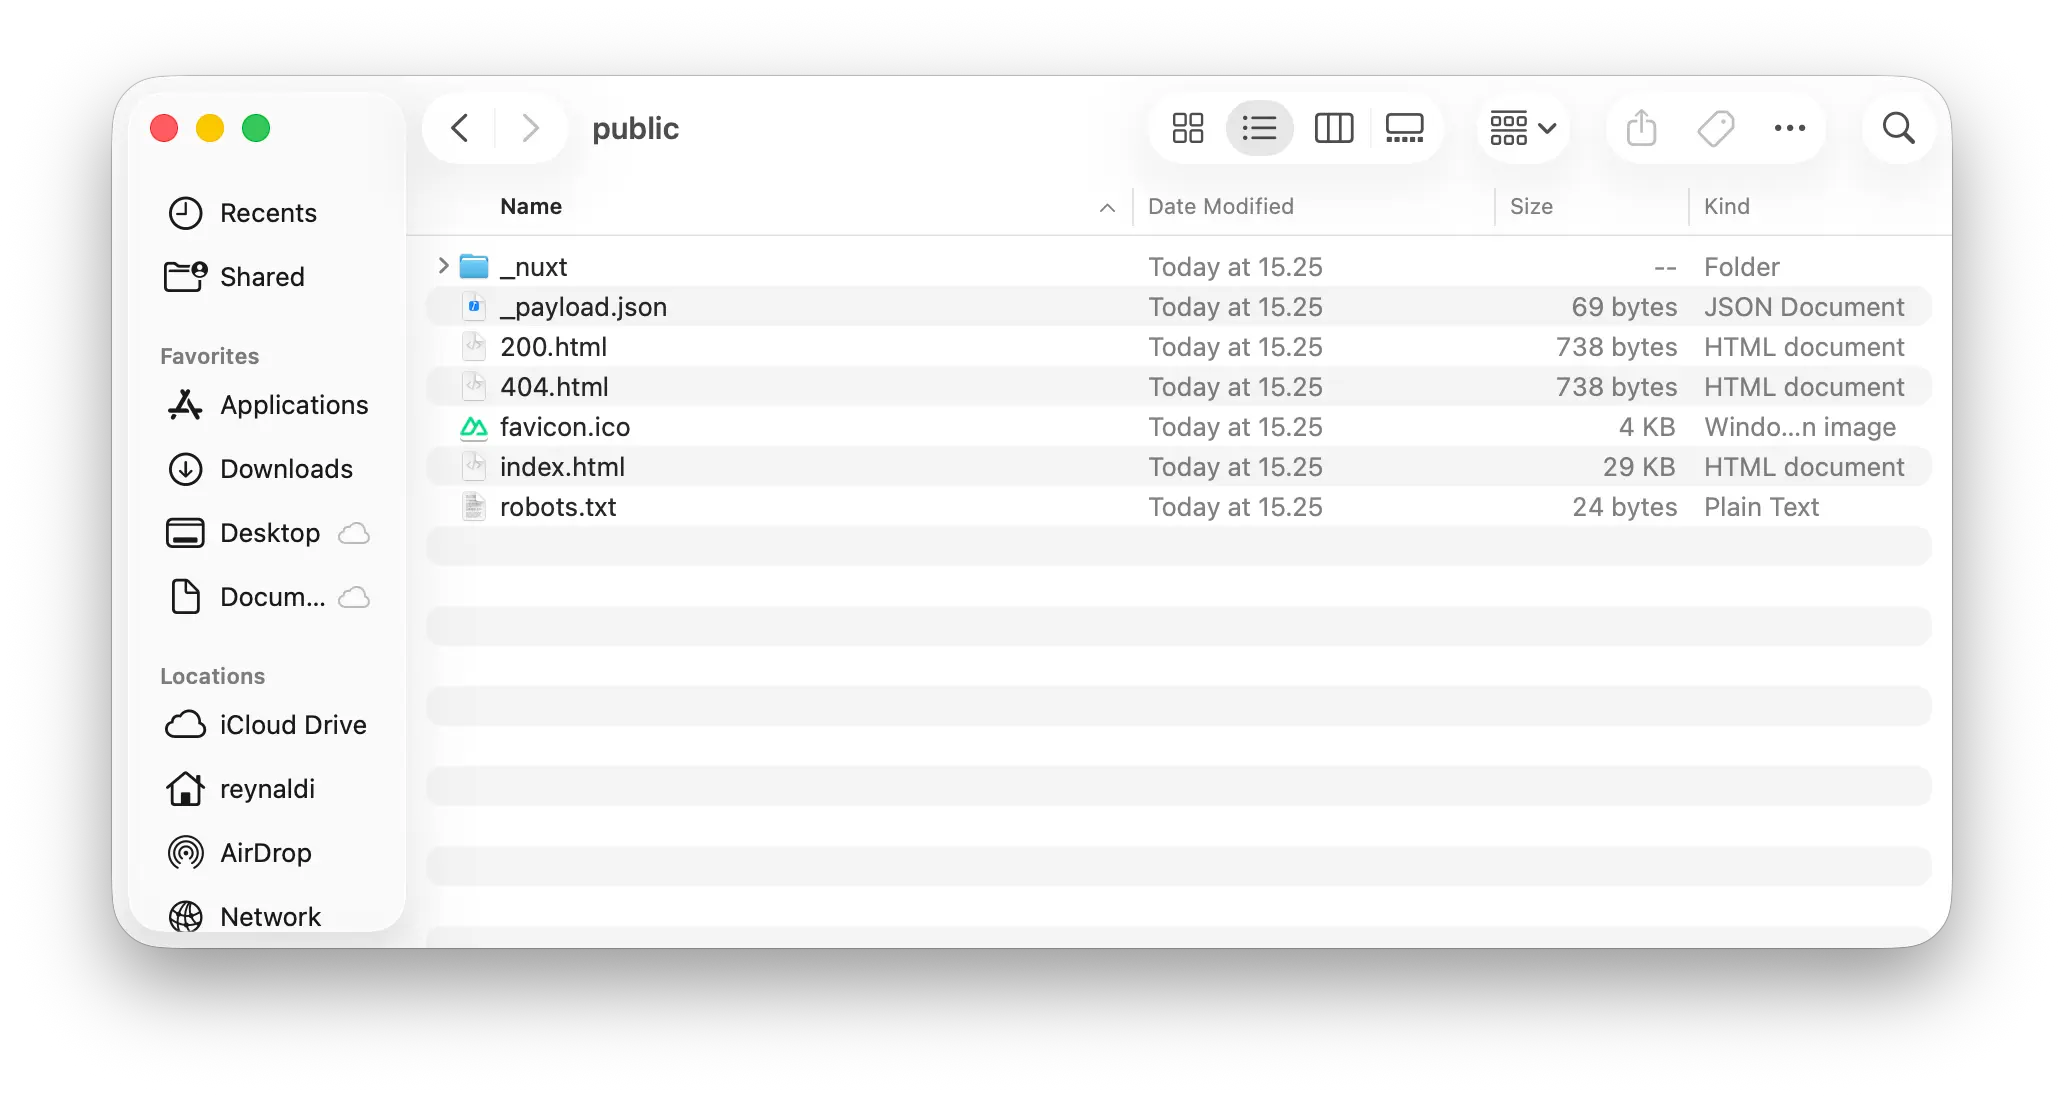Open the reynaldi home folder
Viewport: 2064px width, 1096px height.
(265, 788)
